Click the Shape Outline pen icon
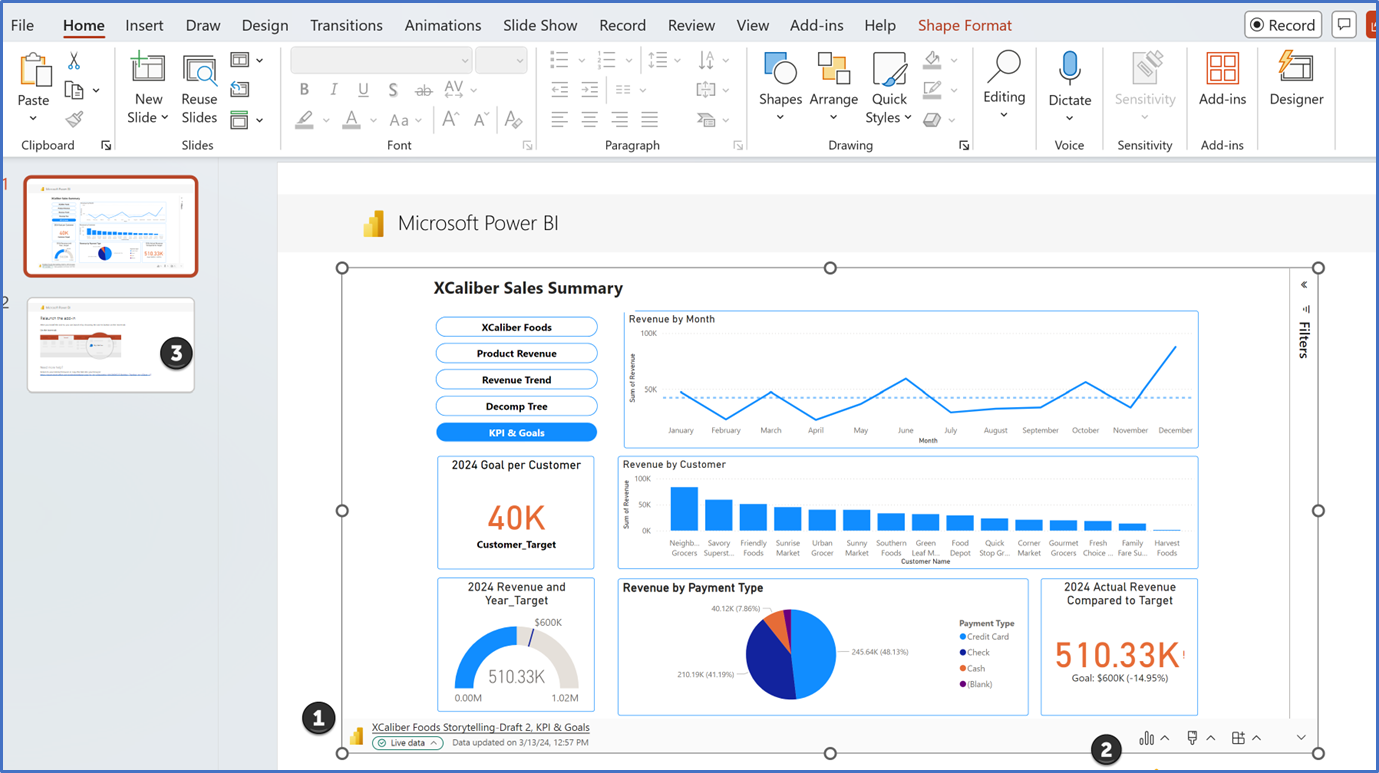 [x=932, y=90]
